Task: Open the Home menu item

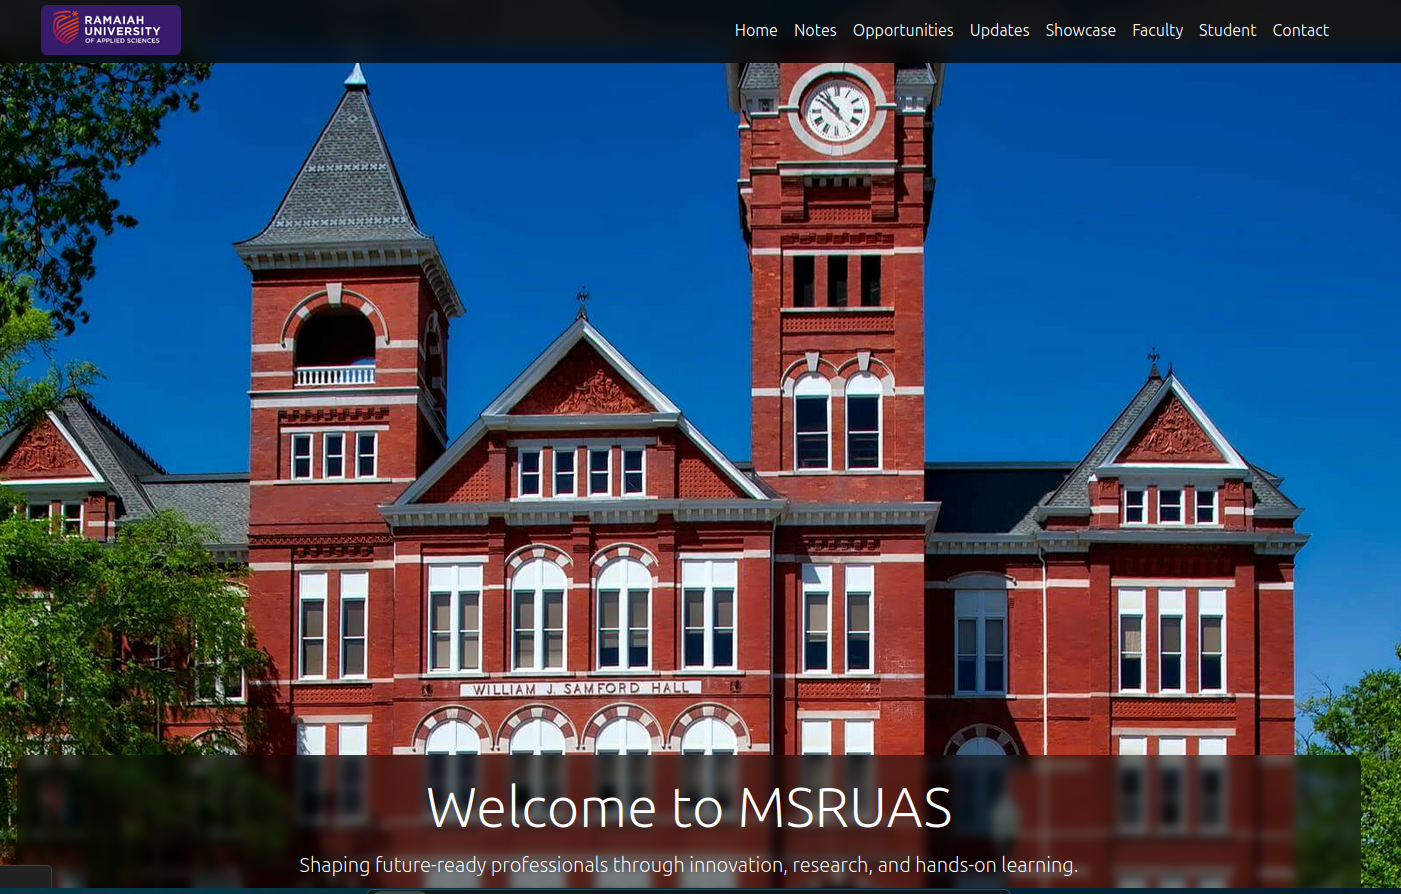Action: point(756,30)
